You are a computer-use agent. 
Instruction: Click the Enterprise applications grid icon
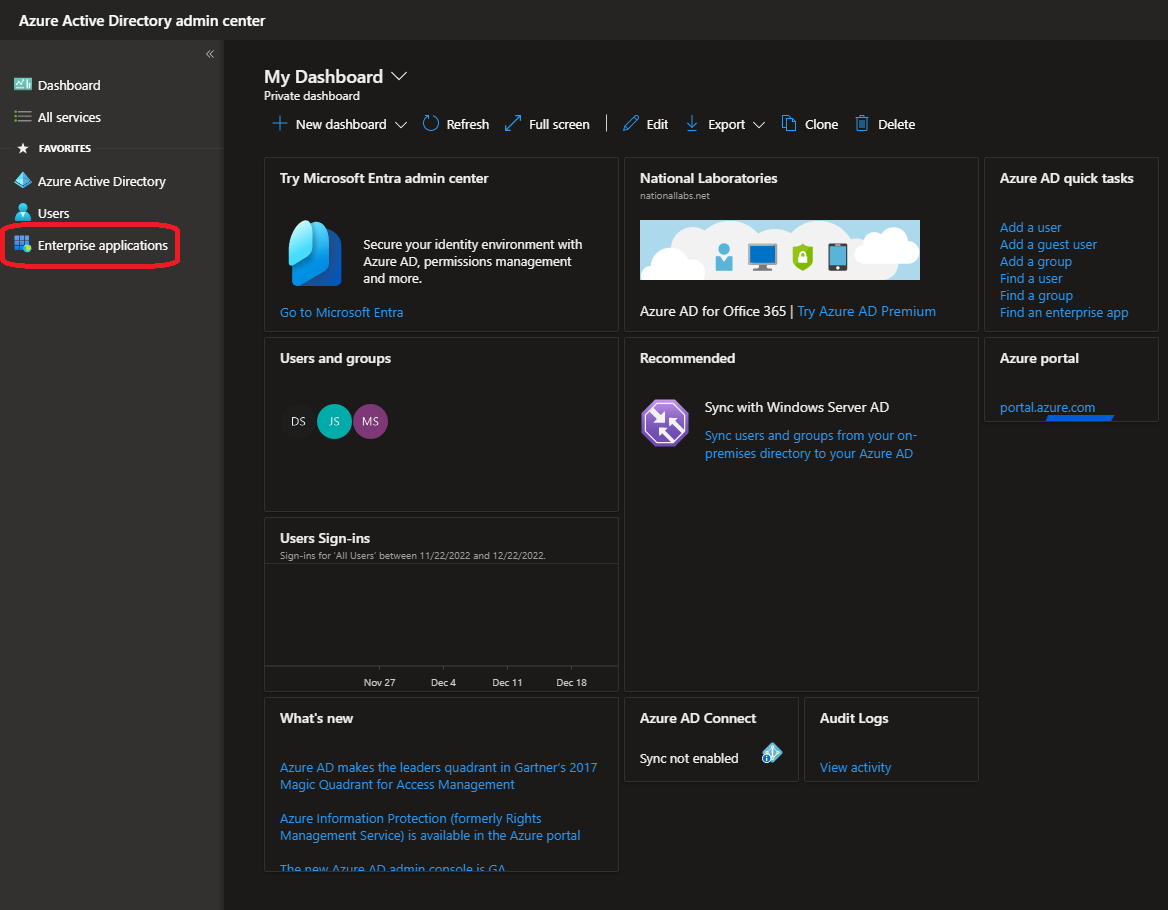point(23,244)
